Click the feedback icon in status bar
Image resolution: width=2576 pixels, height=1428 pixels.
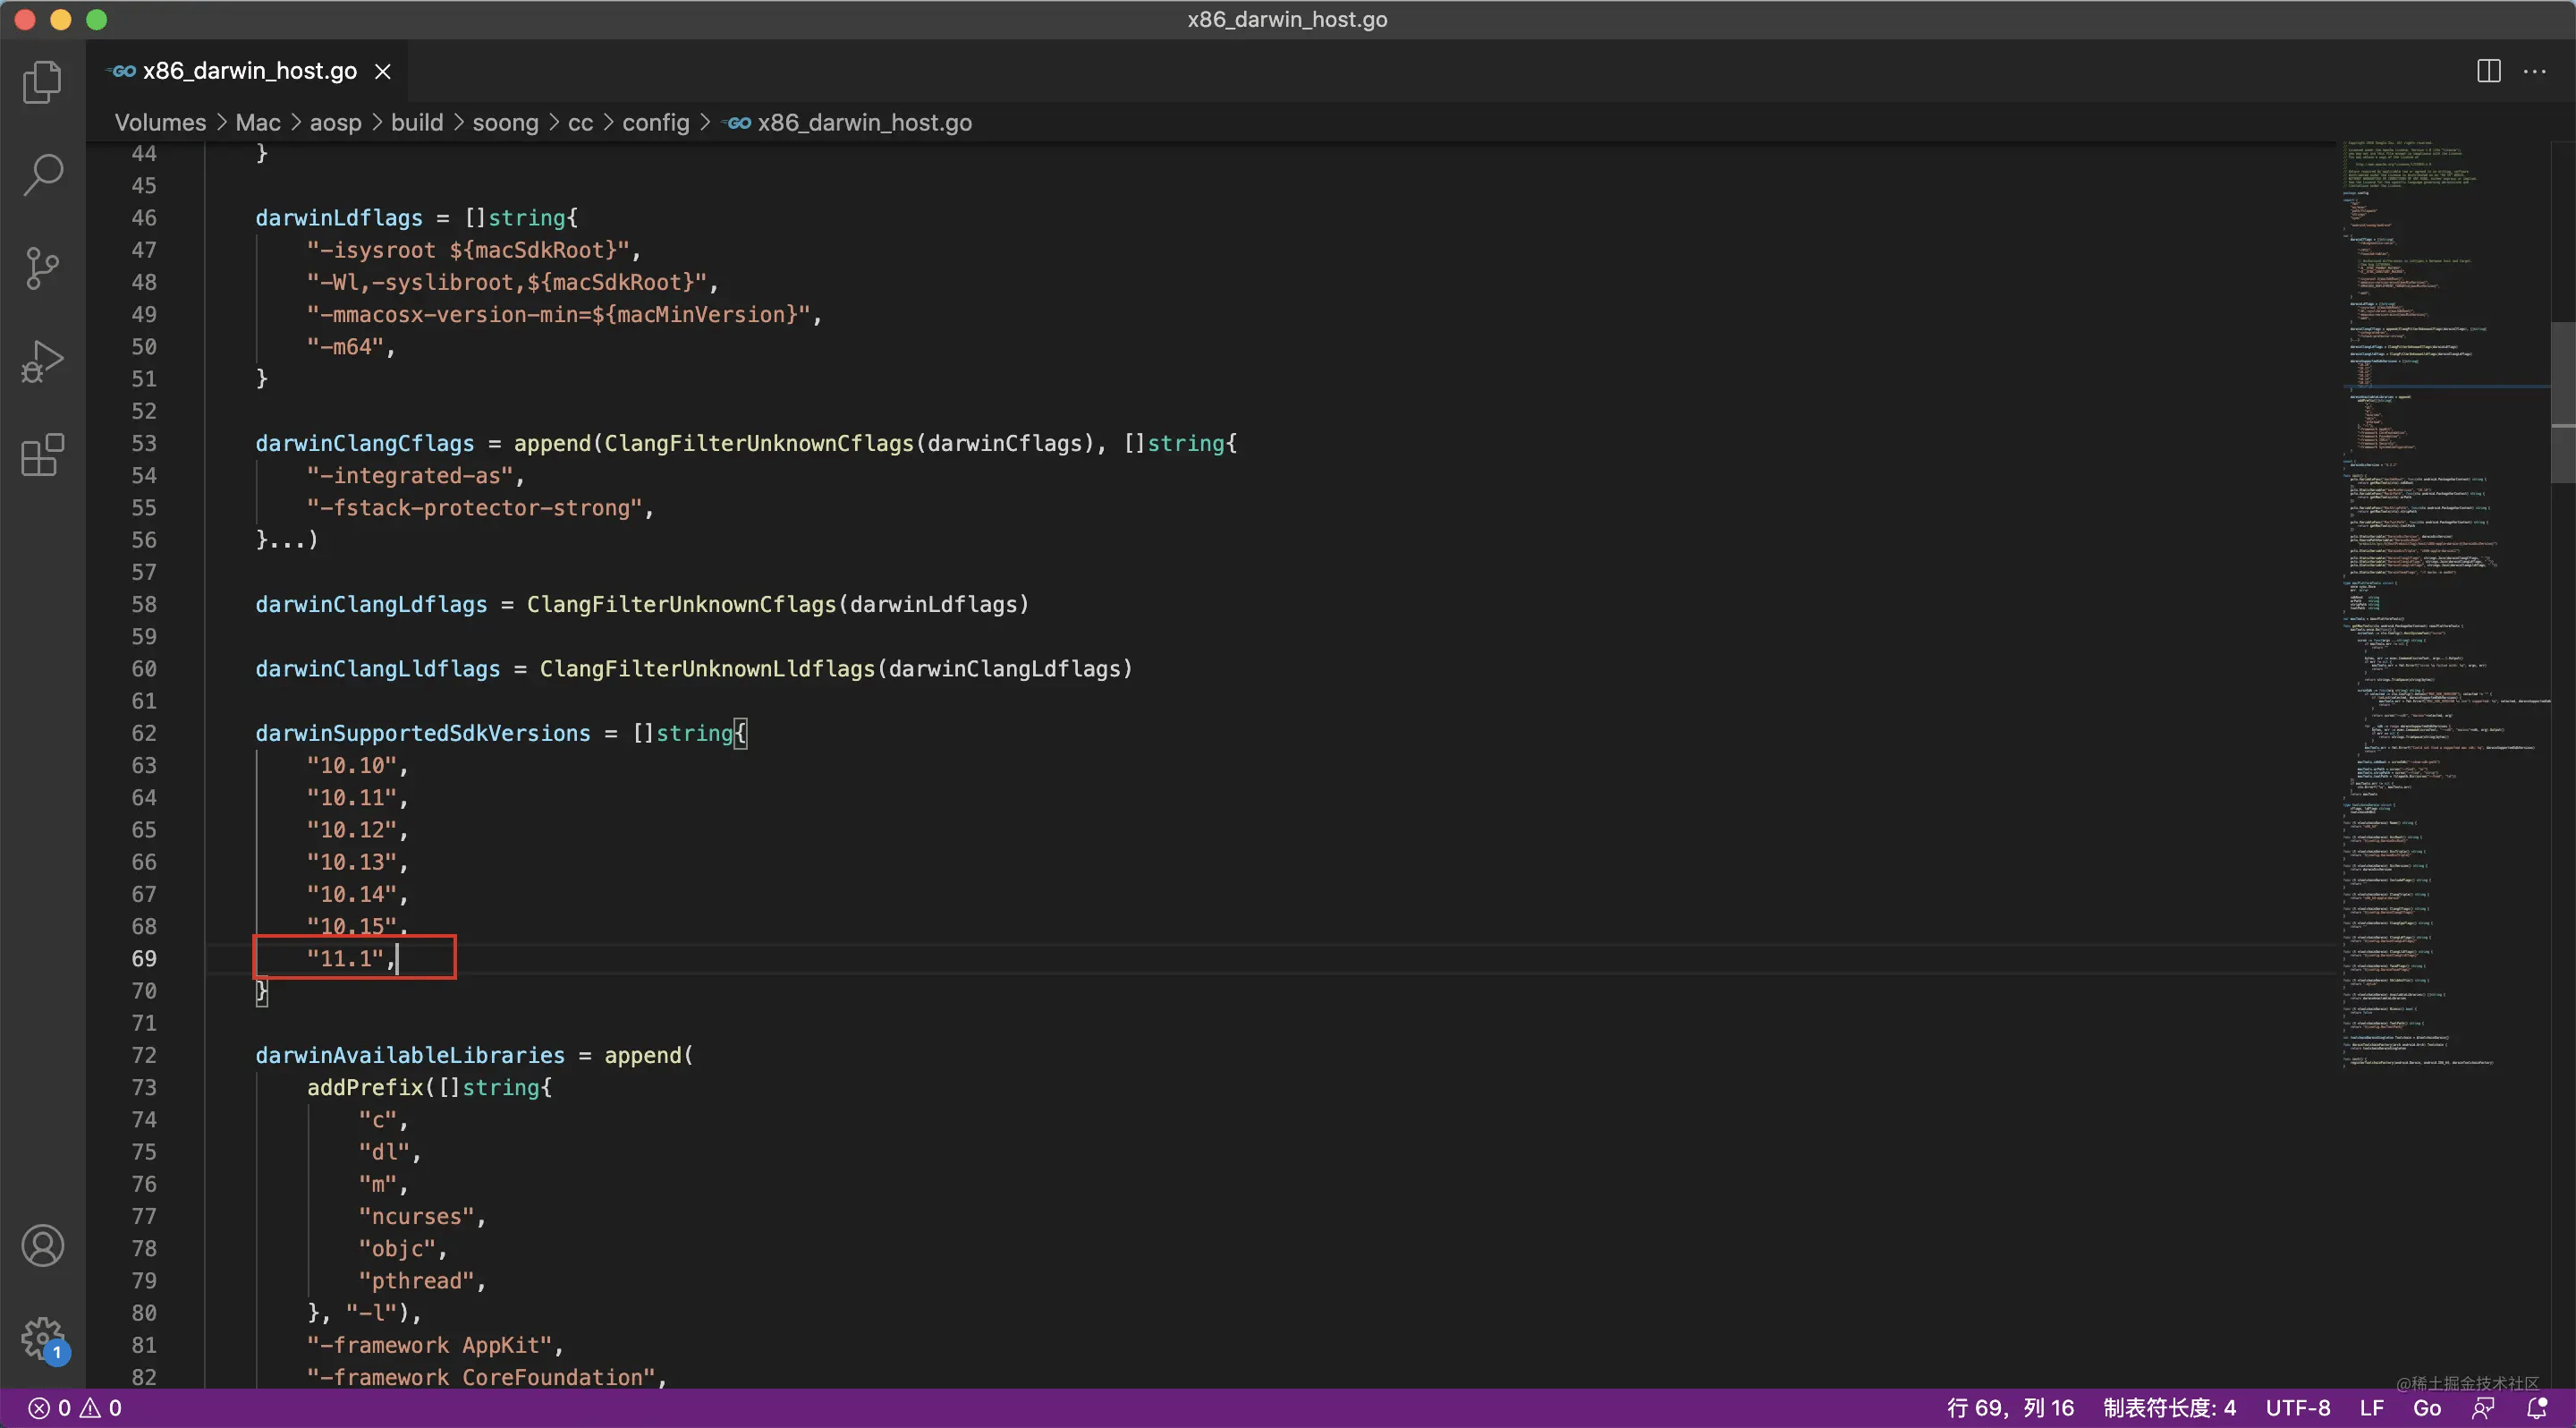(x=2483, y=1408)
